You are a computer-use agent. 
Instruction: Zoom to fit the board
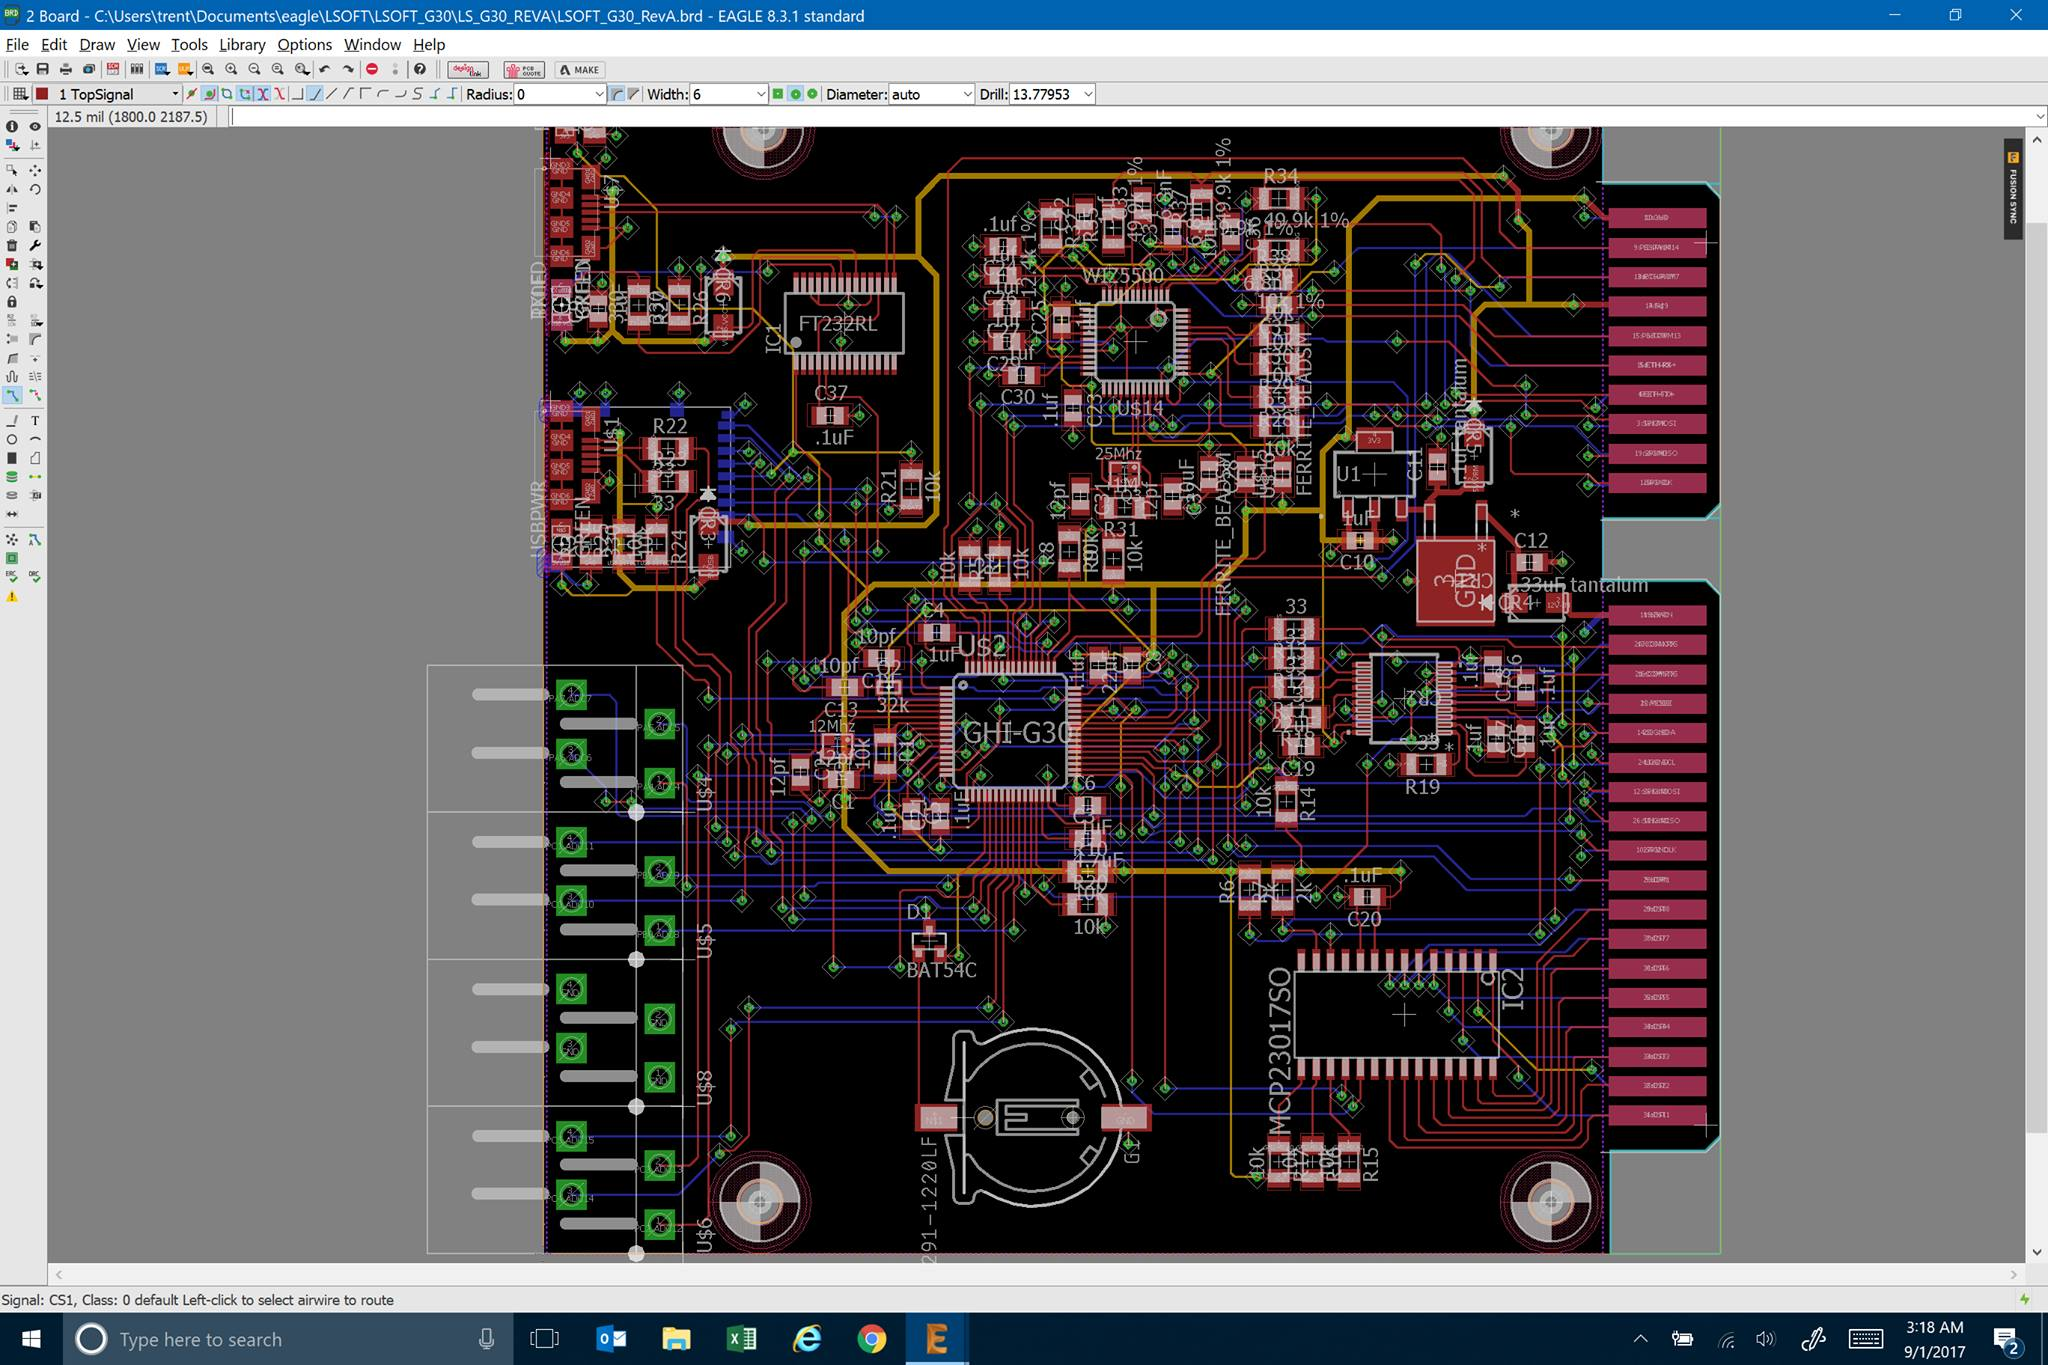208,69
